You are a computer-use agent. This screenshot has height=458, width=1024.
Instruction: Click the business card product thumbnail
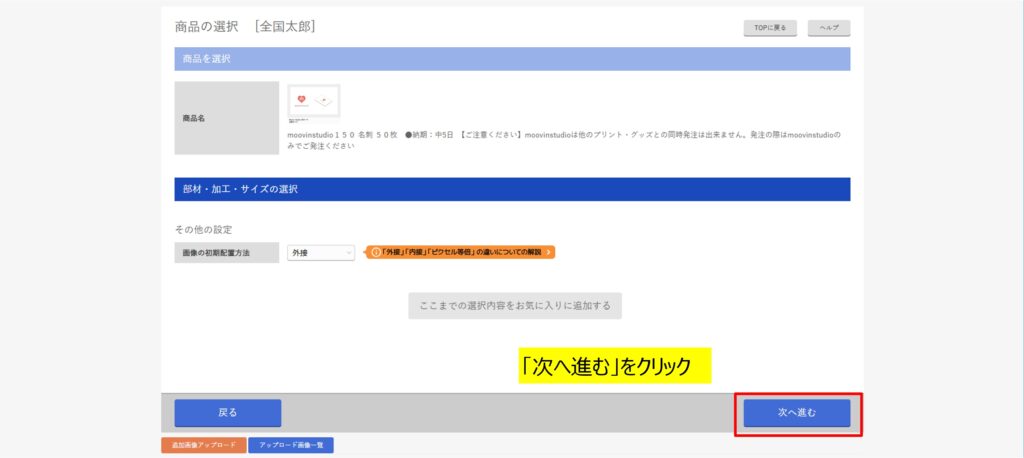click(313, 101)
